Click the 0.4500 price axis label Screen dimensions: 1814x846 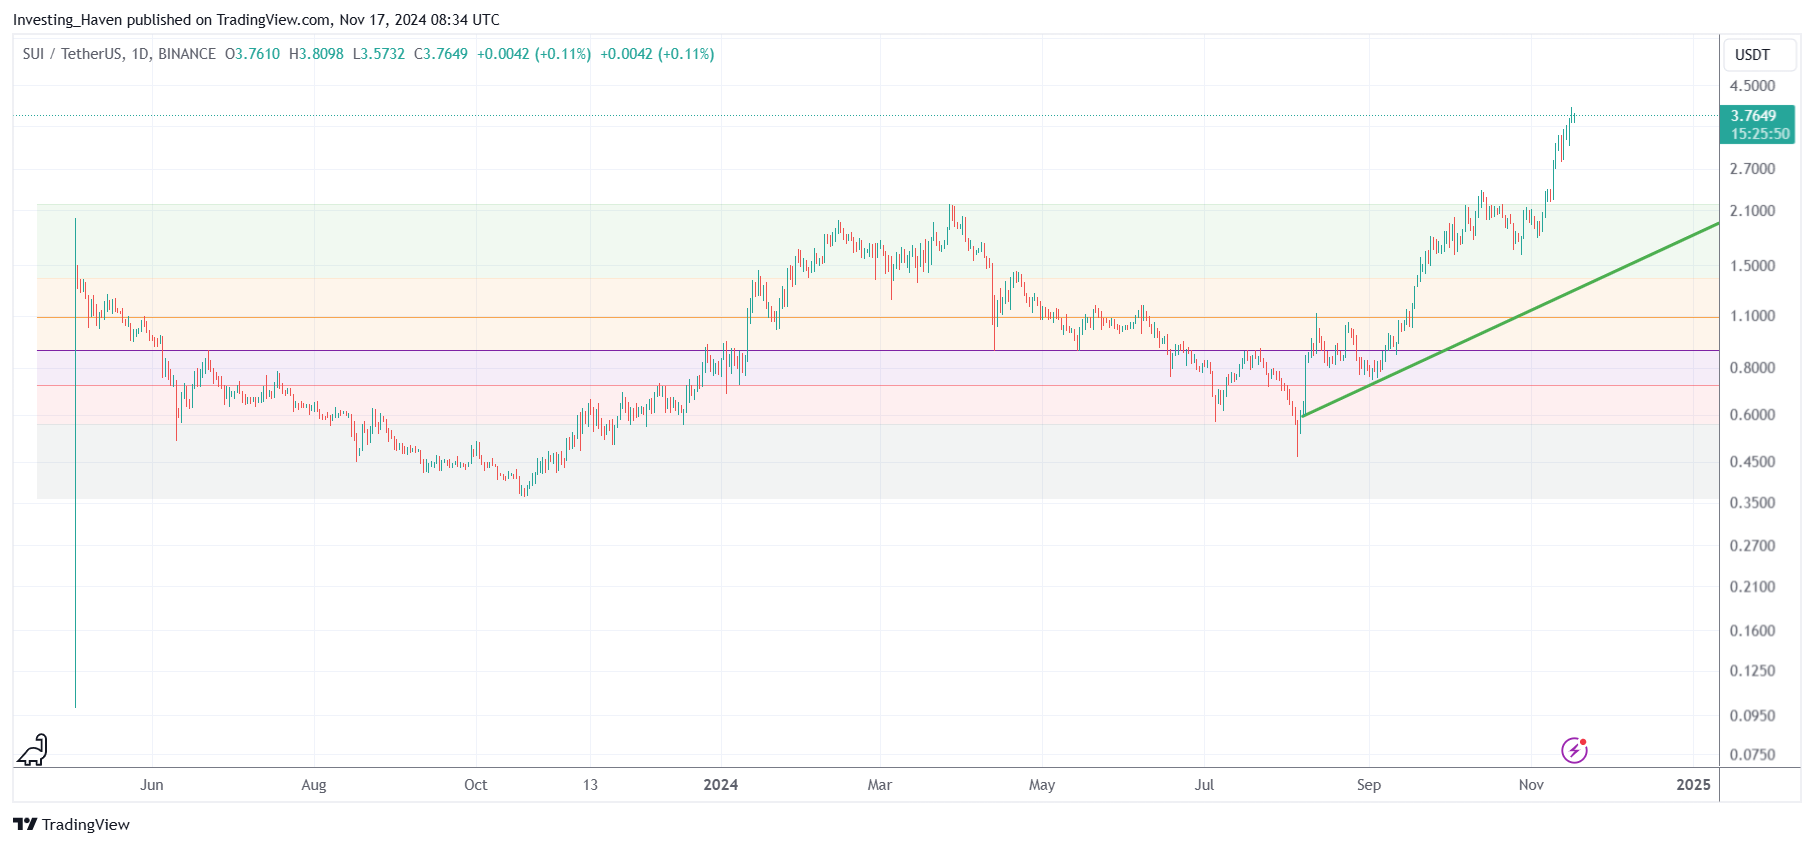click(x=1752, y=462)
